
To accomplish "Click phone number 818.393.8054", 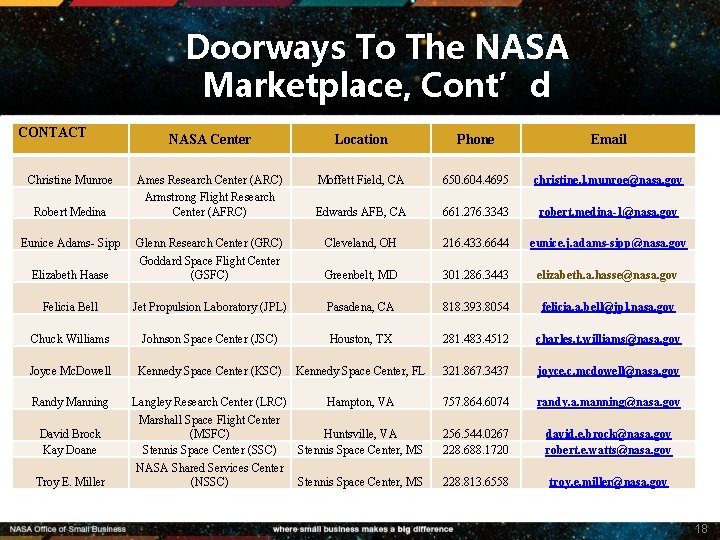I will tap(475, 307).
